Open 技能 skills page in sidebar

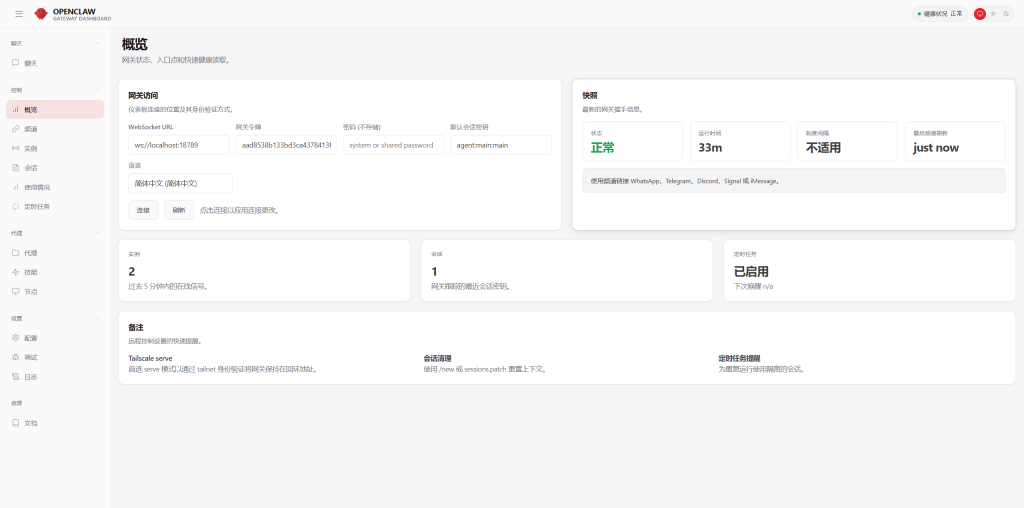point(30,272)
